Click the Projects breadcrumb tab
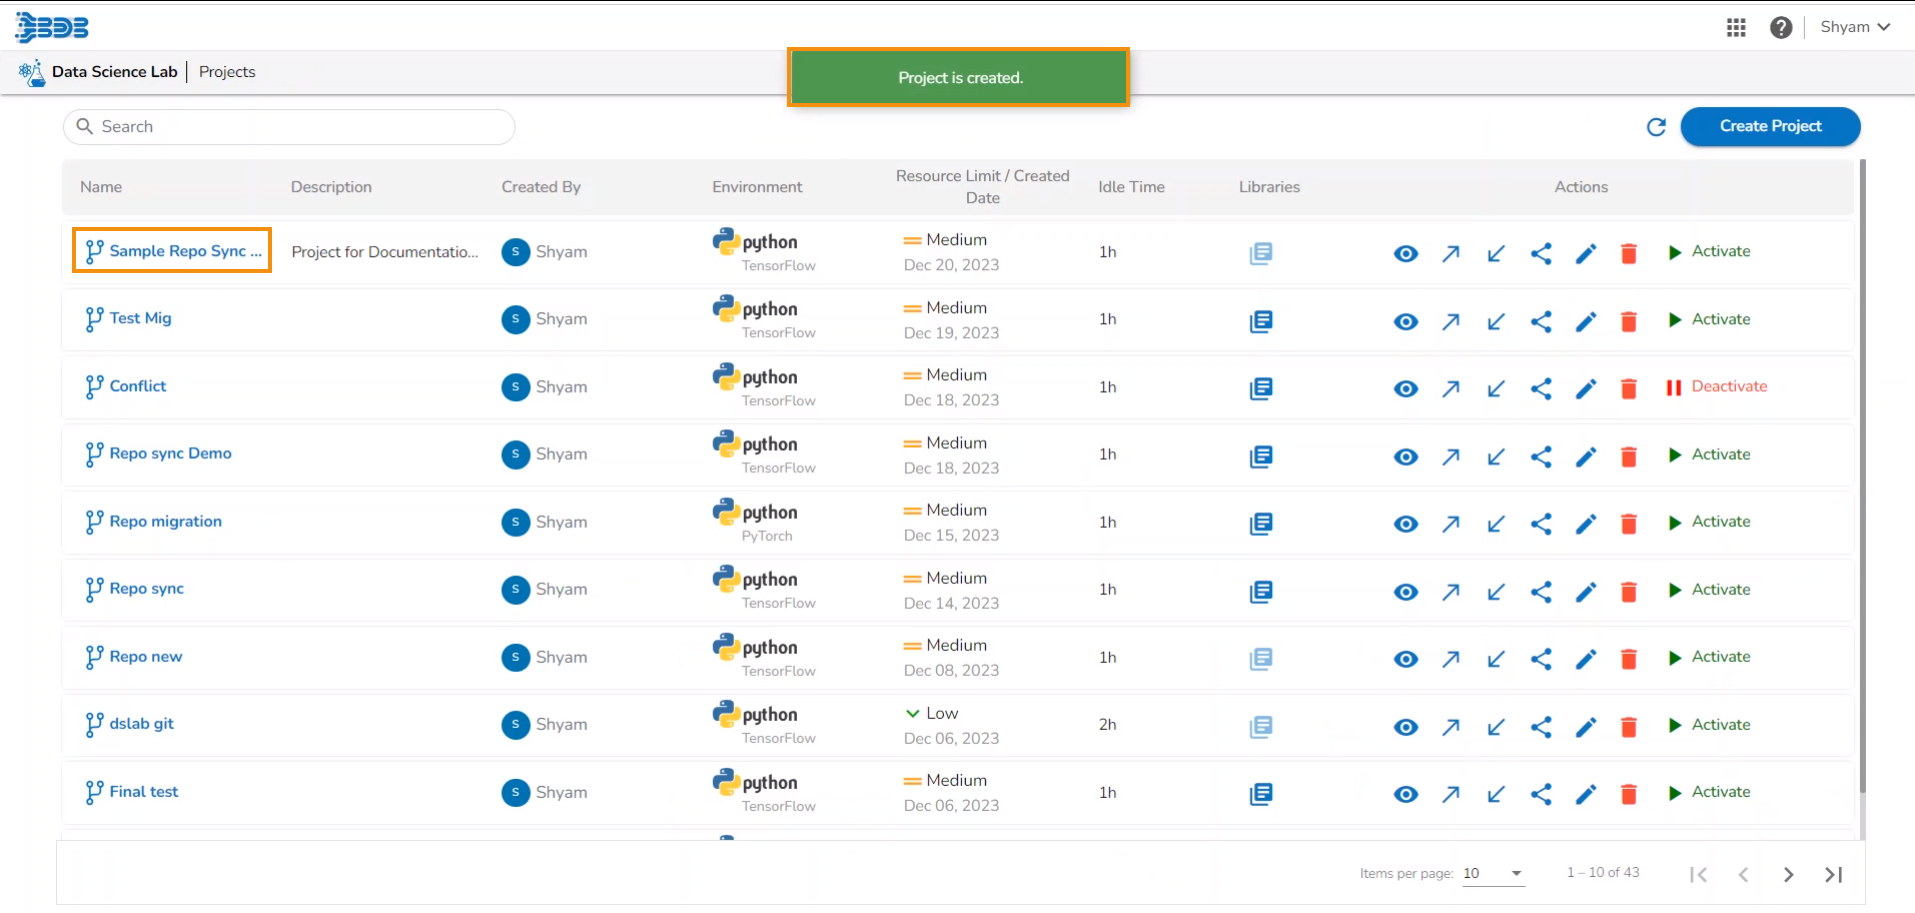This screenshot has width=1915, height=913. pos(227,72)
